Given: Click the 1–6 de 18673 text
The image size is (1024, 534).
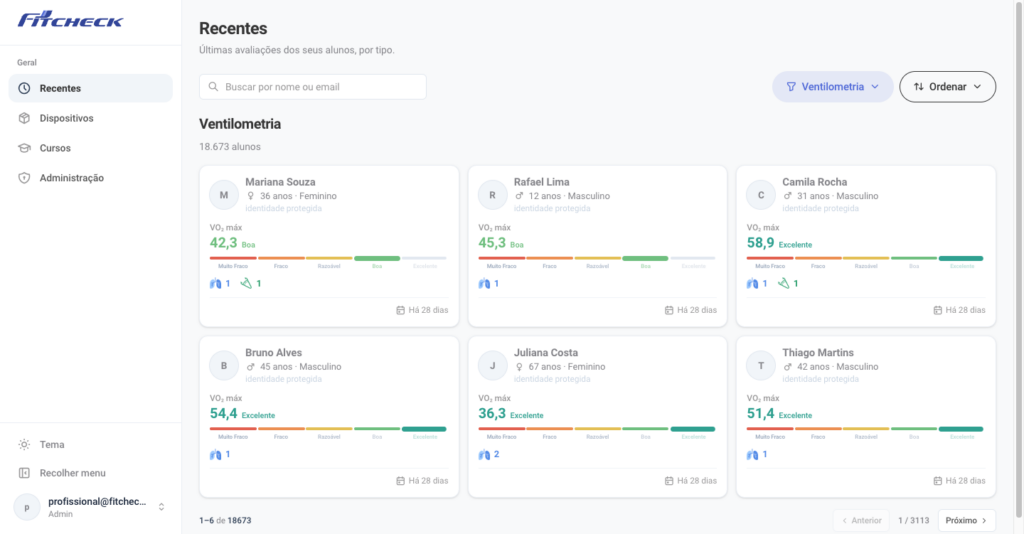Looking at the screenshot, I should (x=225, y=520).
